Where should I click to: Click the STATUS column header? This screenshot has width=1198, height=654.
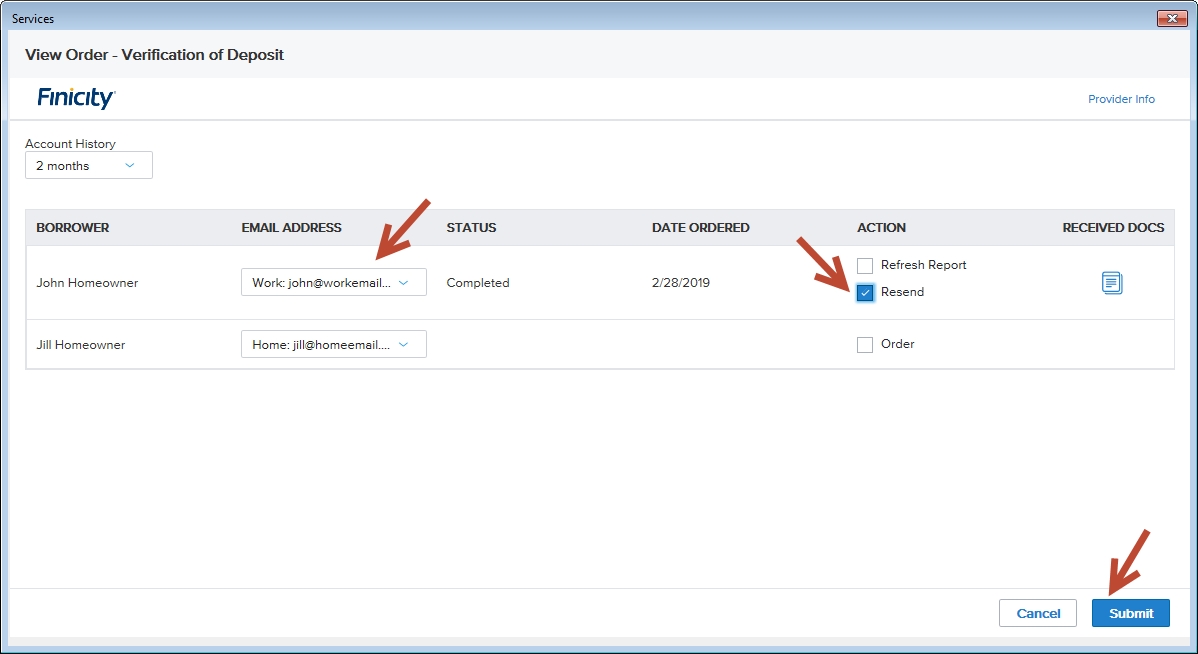pos(471,228)
